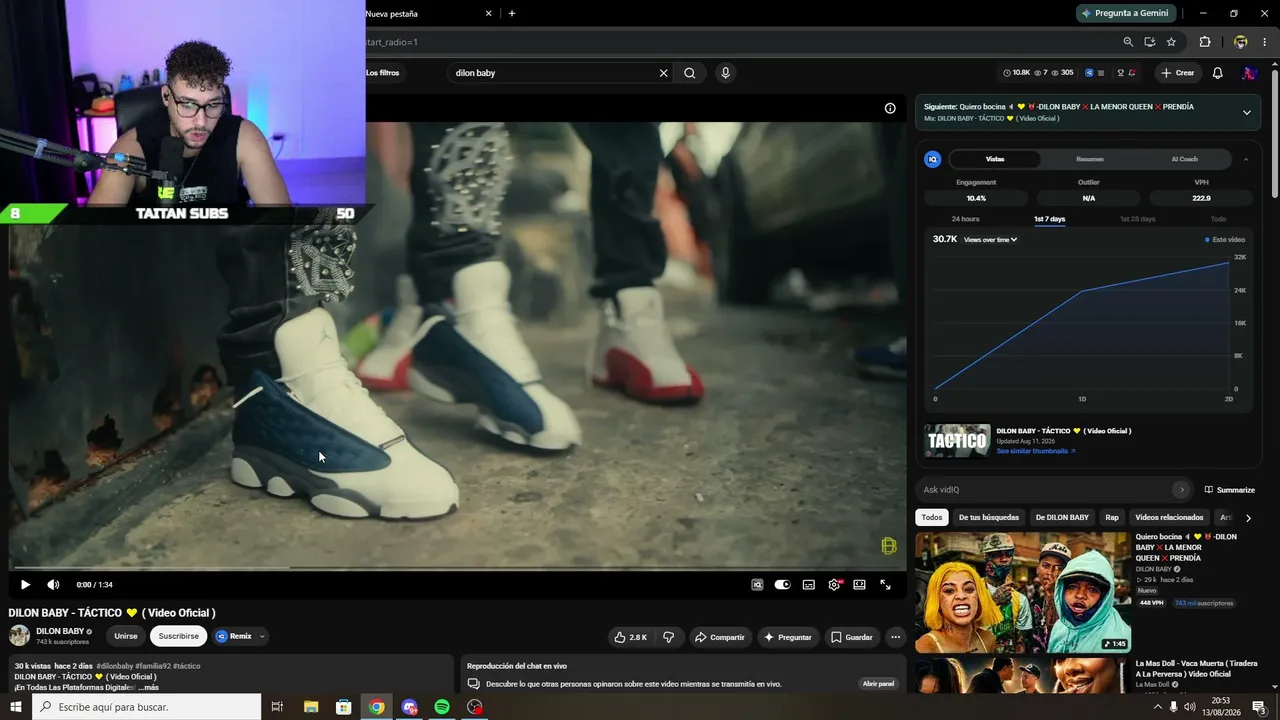Collapse the vidIQ panel with the up chevron
The image size is (1280, 720).
pyautogui.click(x=1246, y=159)
